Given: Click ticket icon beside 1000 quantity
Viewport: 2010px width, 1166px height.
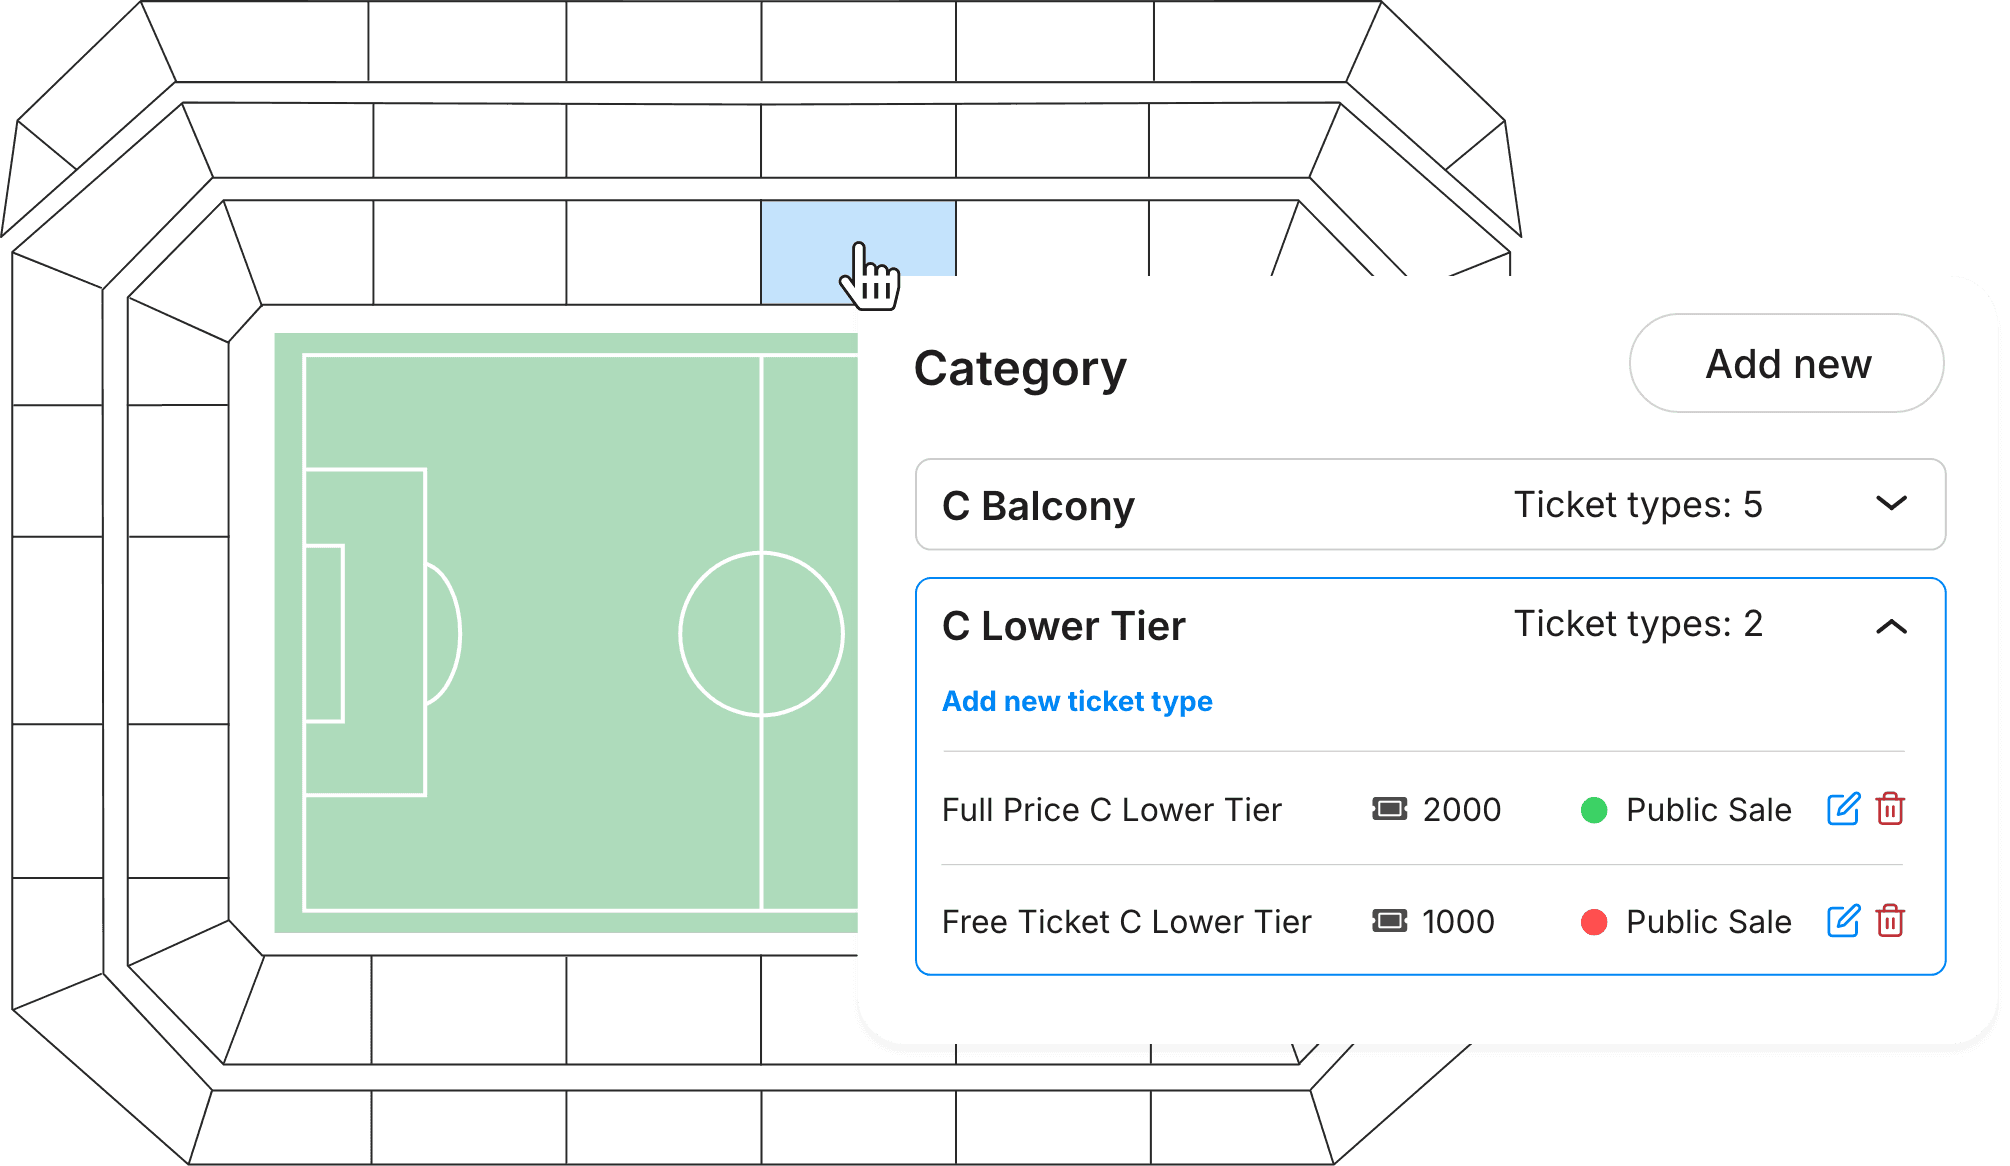Looking at the screenshot, I should (x=1389, y=921).
